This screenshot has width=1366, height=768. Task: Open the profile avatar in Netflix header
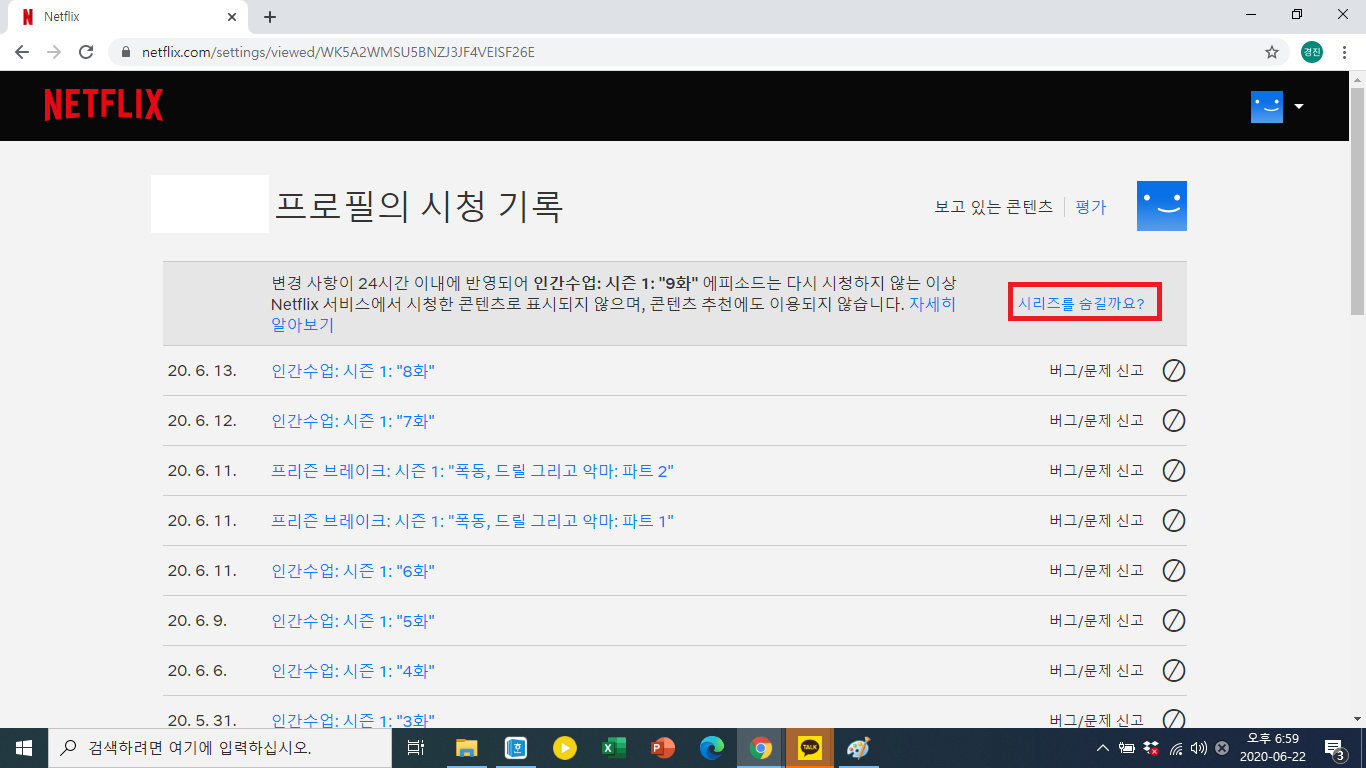click(1266, 106)
